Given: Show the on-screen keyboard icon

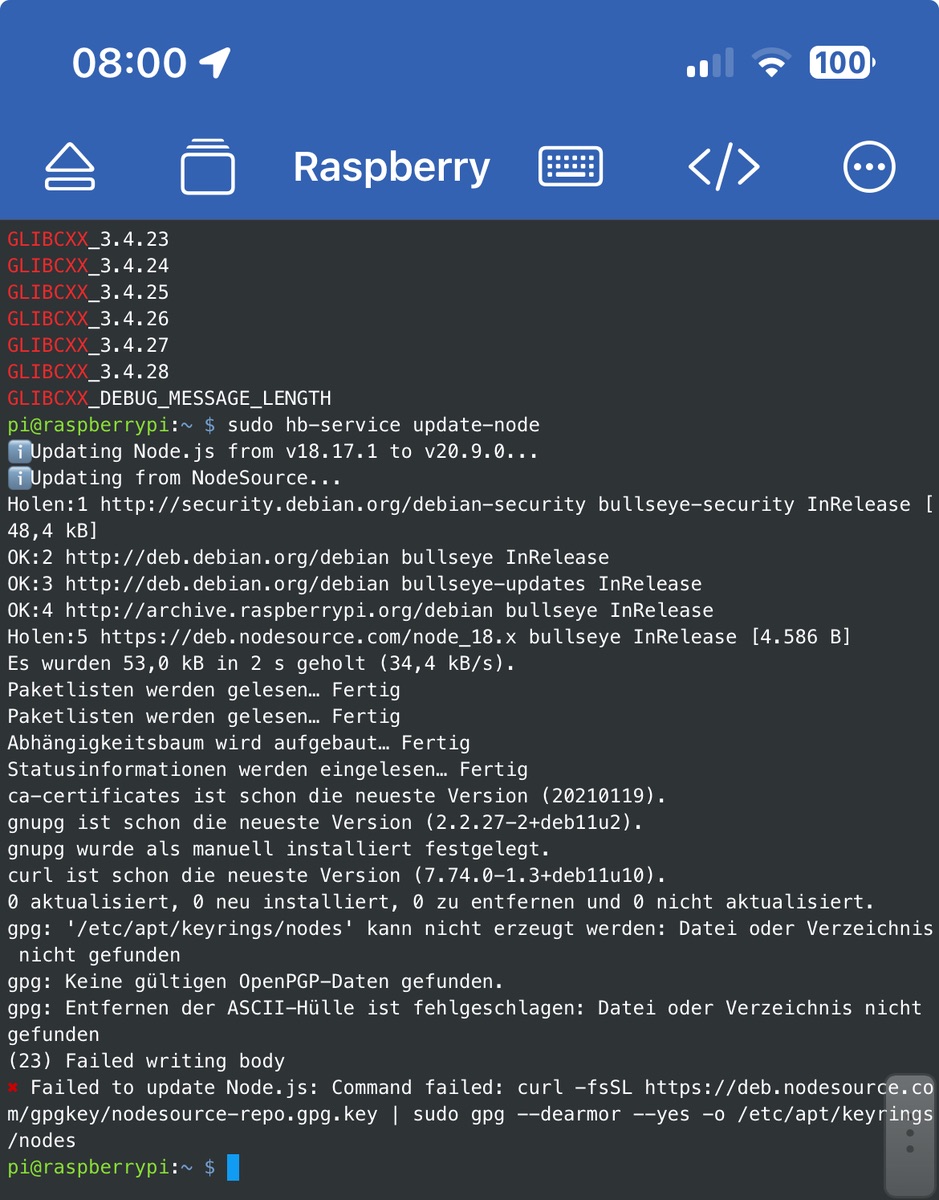Looking at the screenshot, I should (570, 166).
